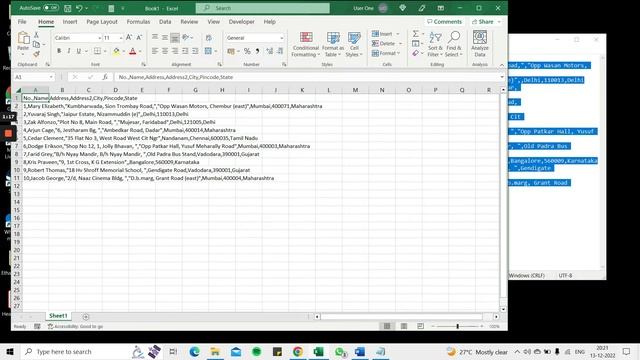640x360 pixels.
Task: Click the Orientation text angle icon
Action: click(x=186, y=38)
